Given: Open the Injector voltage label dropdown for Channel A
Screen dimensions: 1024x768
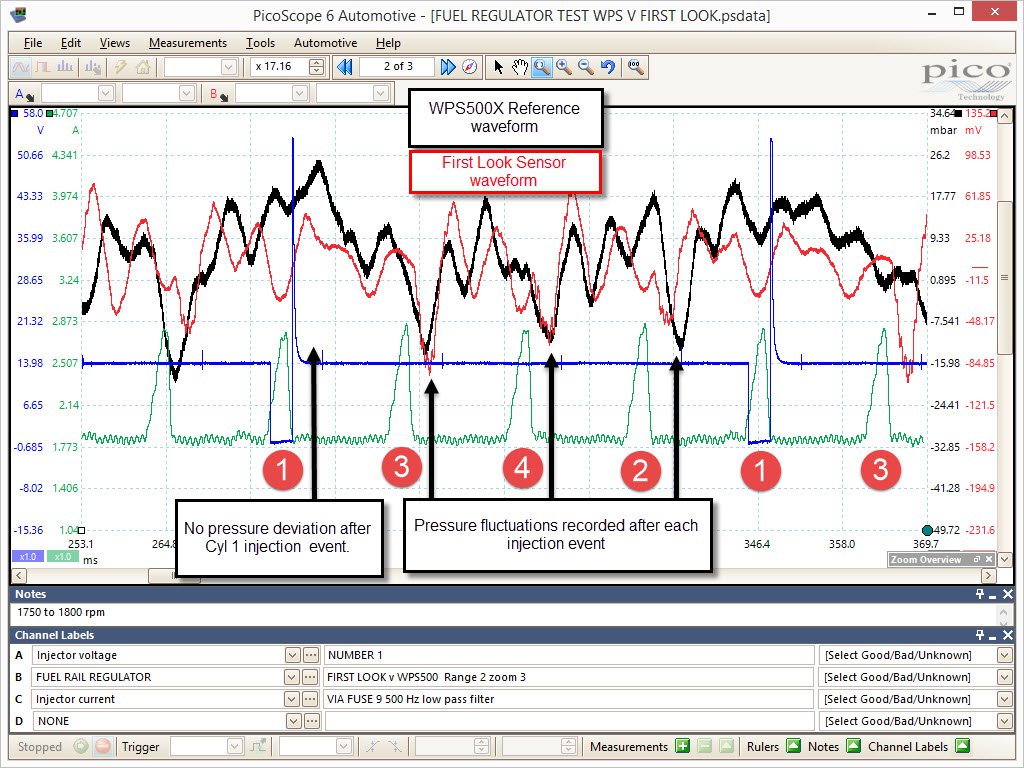Looking at the screenshot, I should click(x=291, y=655).
